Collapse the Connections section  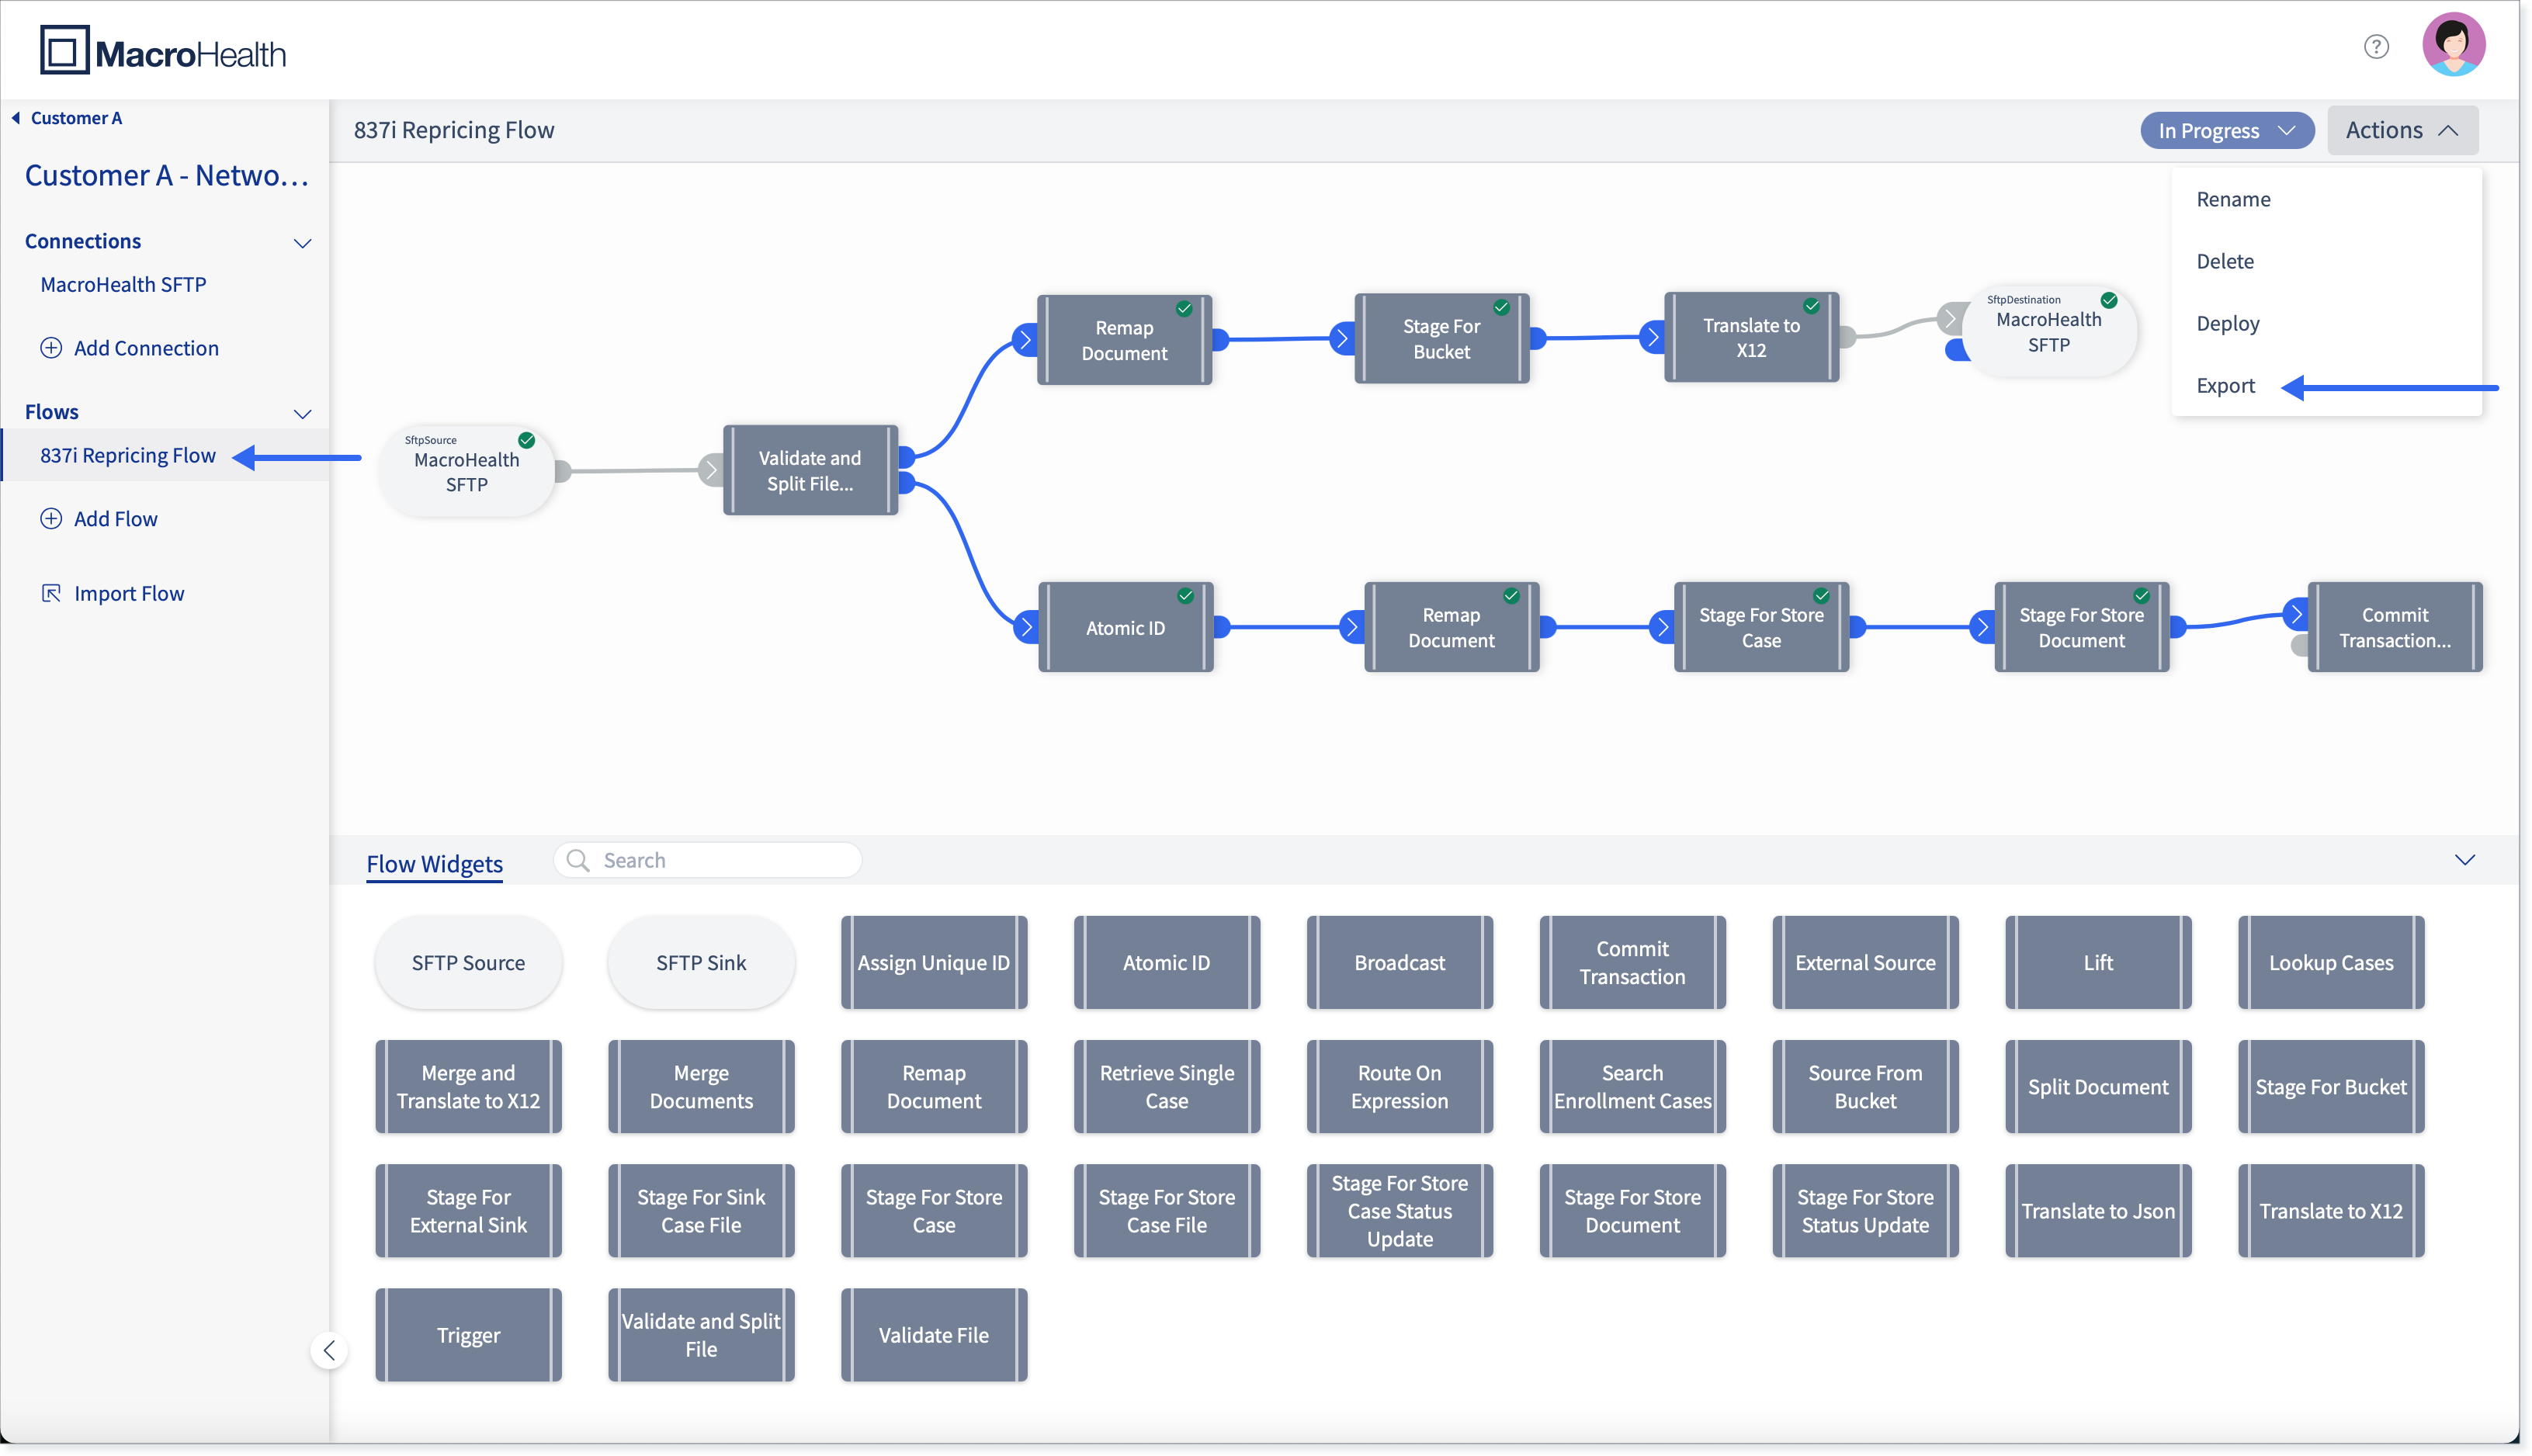[302, 242]
